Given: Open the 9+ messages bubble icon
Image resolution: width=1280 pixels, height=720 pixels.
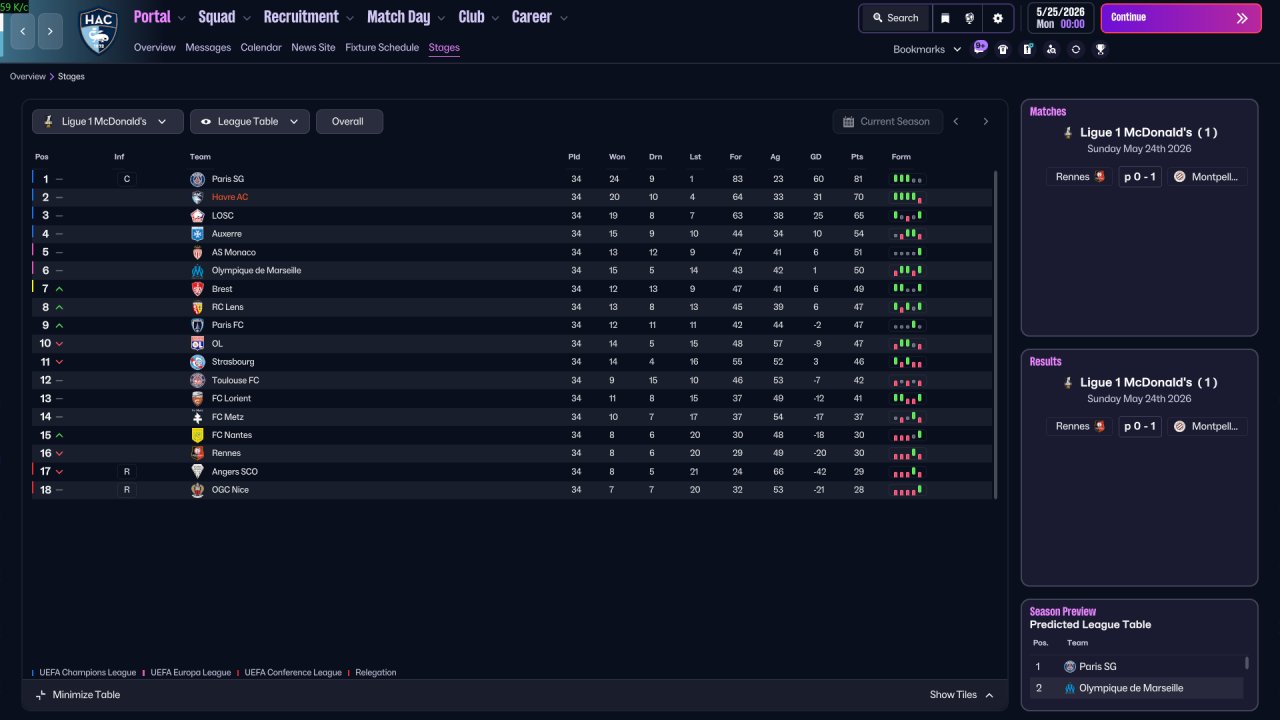Looking at the screenshot, I should pyautogui.click(x=980, y=48).
